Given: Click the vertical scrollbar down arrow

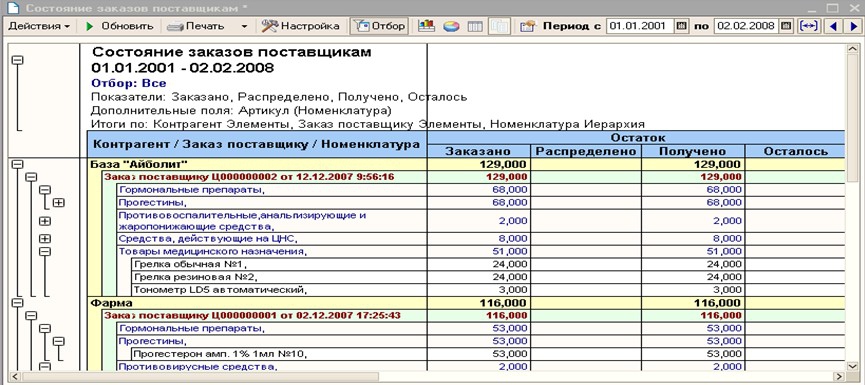Looking at the screenshot, I should 852,365.
